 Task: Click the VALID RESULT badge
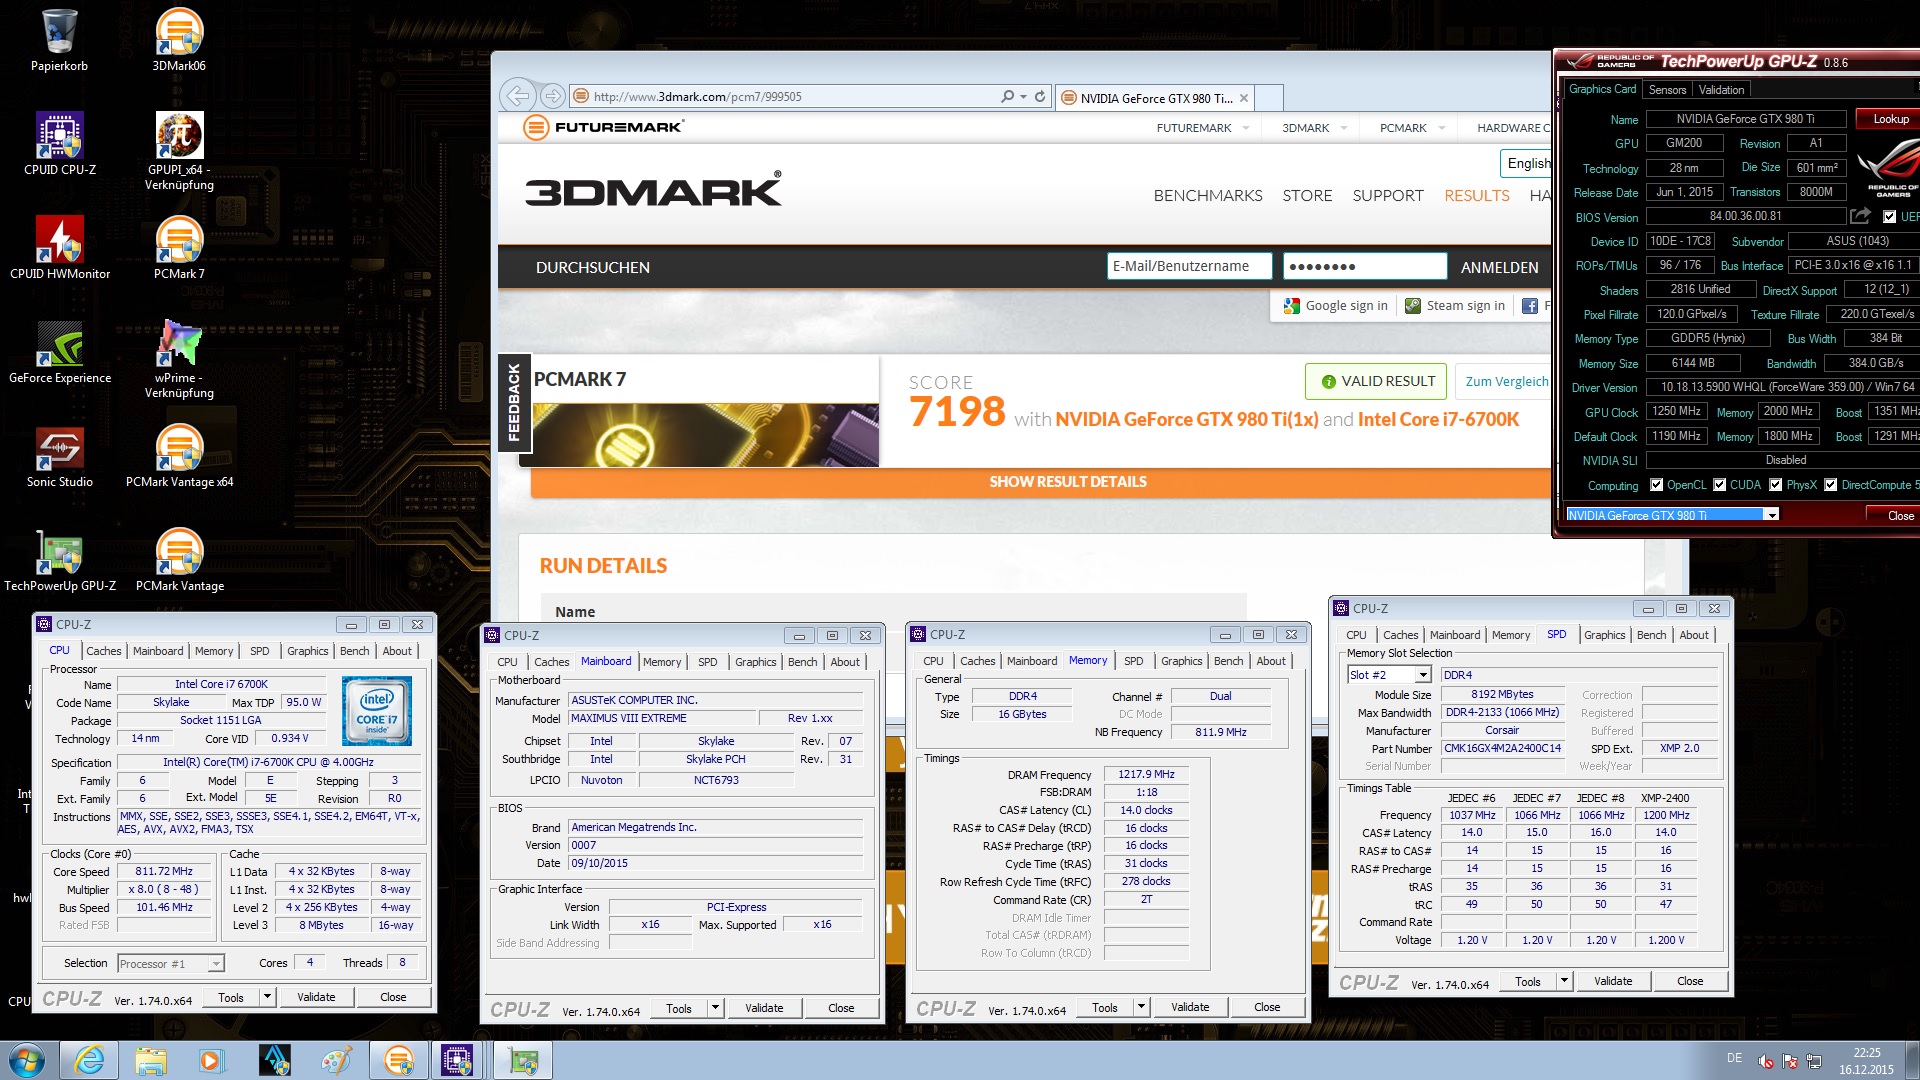click(1375, 381)
